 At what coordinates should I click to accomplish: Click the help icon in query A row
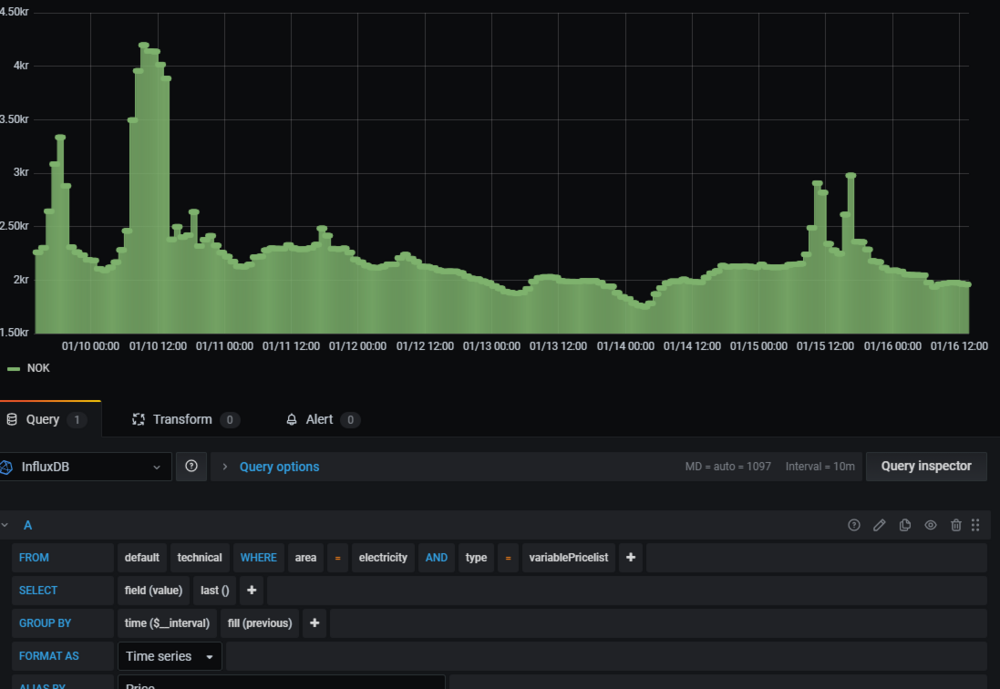[854, 525]
